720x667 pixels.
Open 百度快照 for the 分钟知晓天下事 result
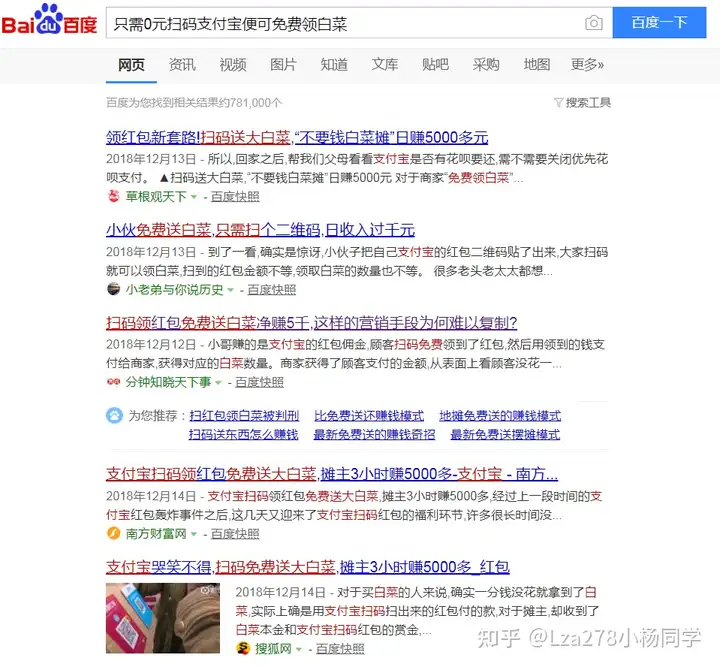click(259, 382)
